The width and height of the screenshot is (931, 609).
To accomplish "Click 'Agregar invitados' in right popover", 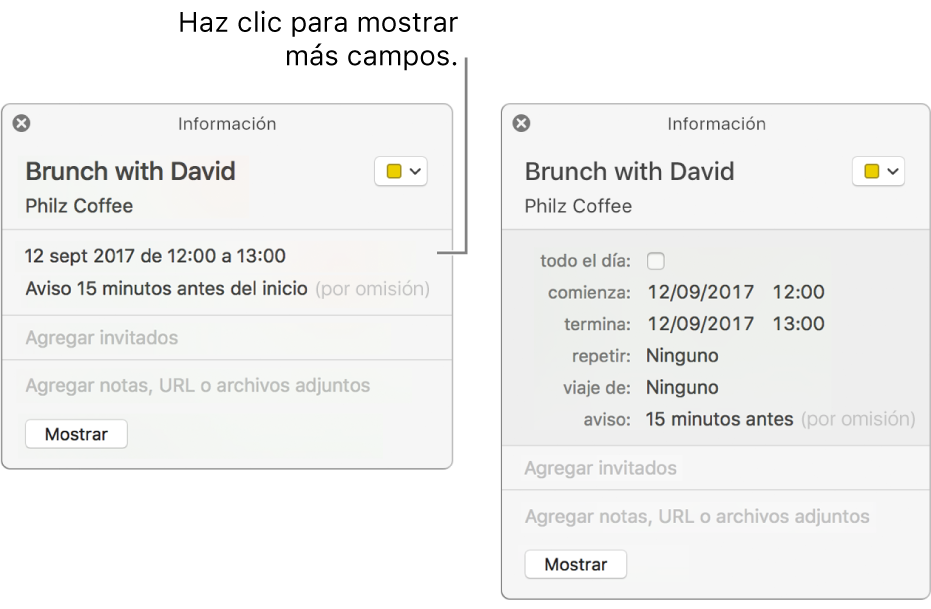I will 600,468.
